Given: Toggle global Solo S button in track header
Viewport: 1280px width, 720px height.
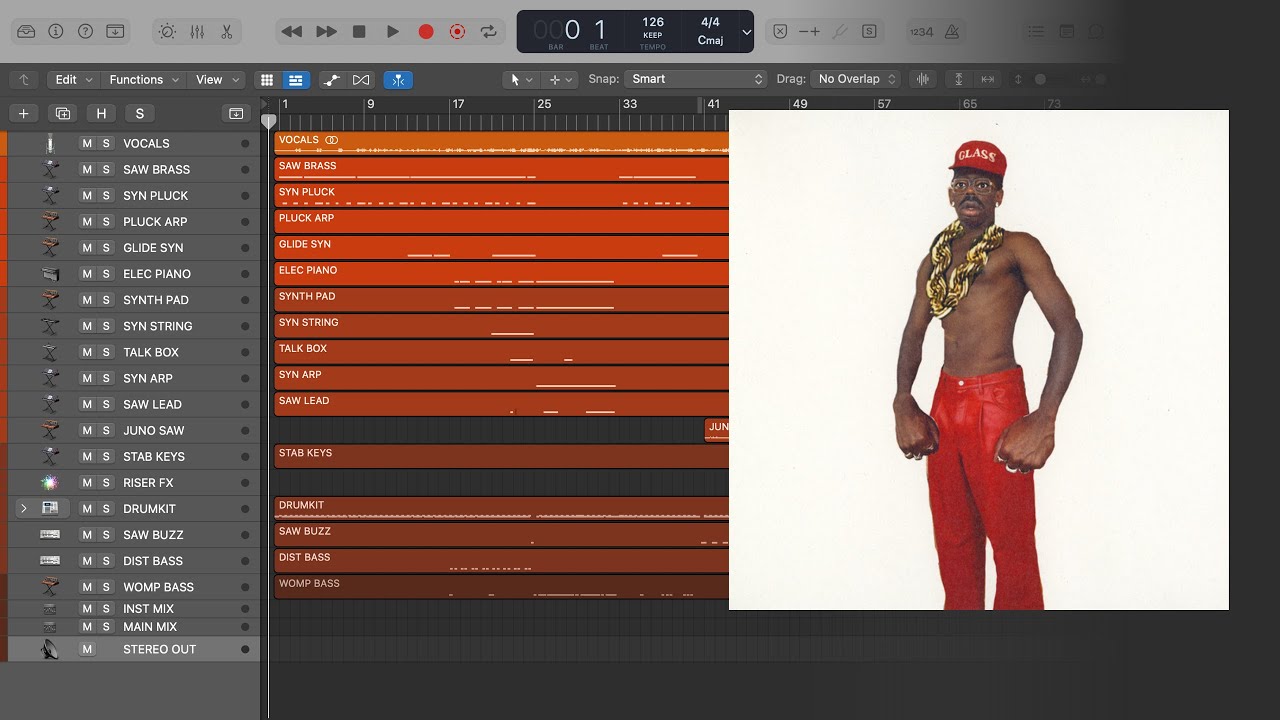Looking at the screenshot, I should click(x=140, y=114).
